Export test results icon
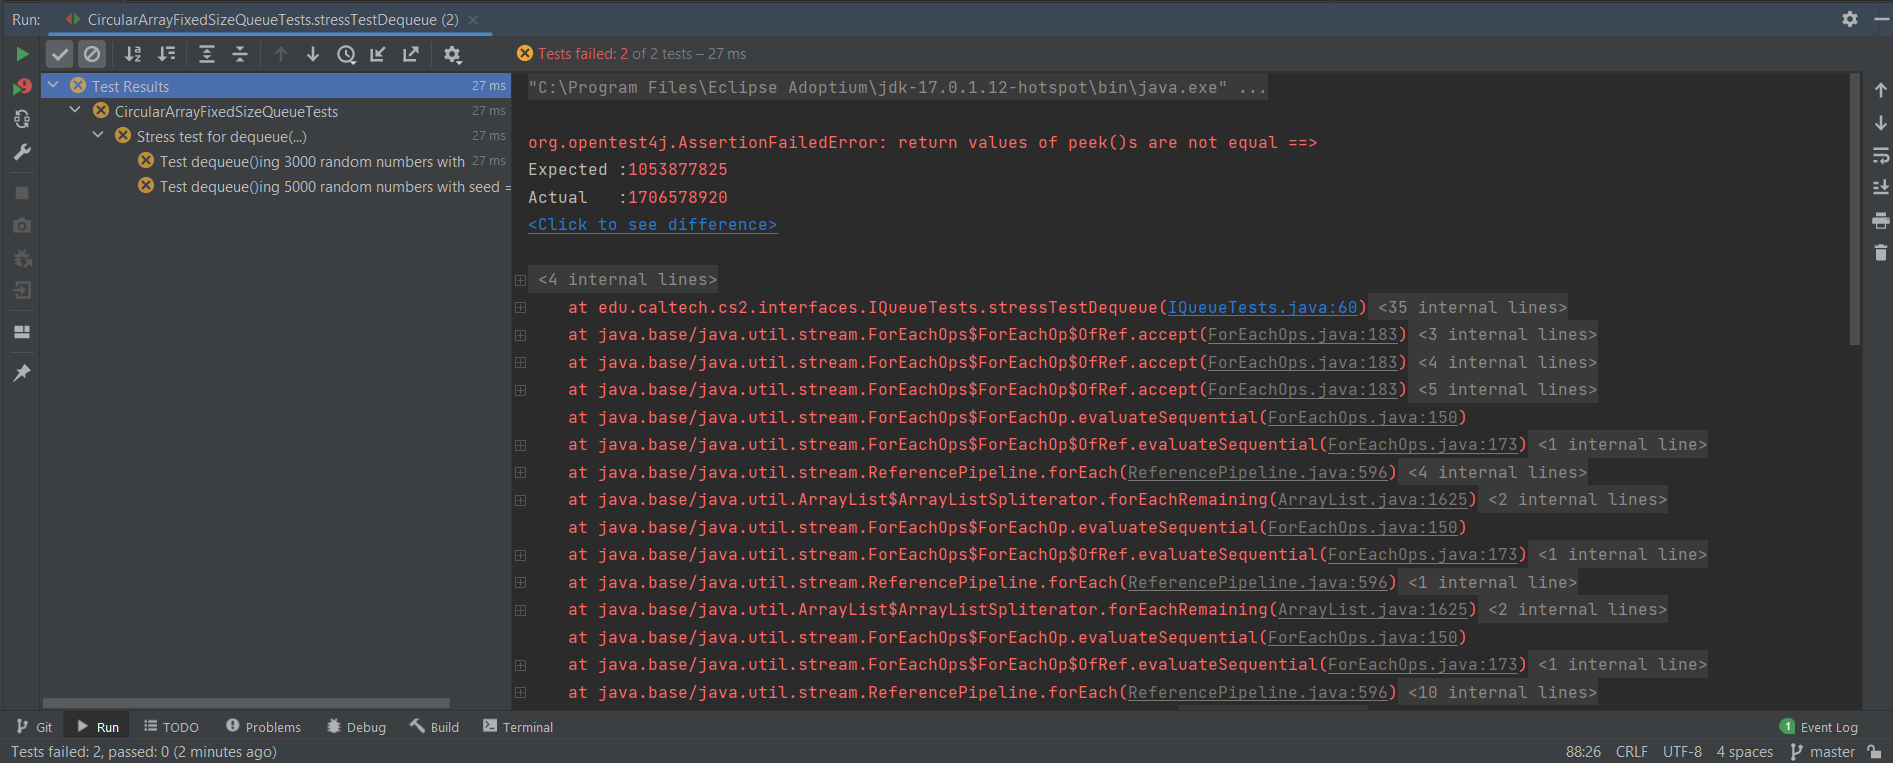 click(411, 54)
